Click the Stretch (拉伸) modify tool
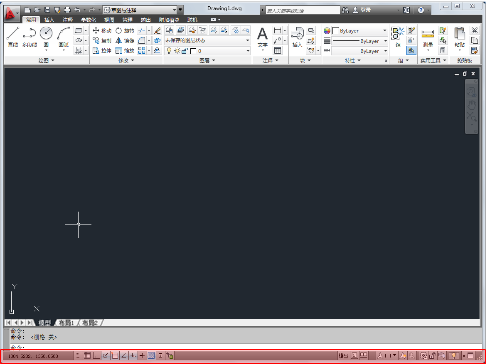The height and width of the screenshot is (364, 486). coord(102,51)
